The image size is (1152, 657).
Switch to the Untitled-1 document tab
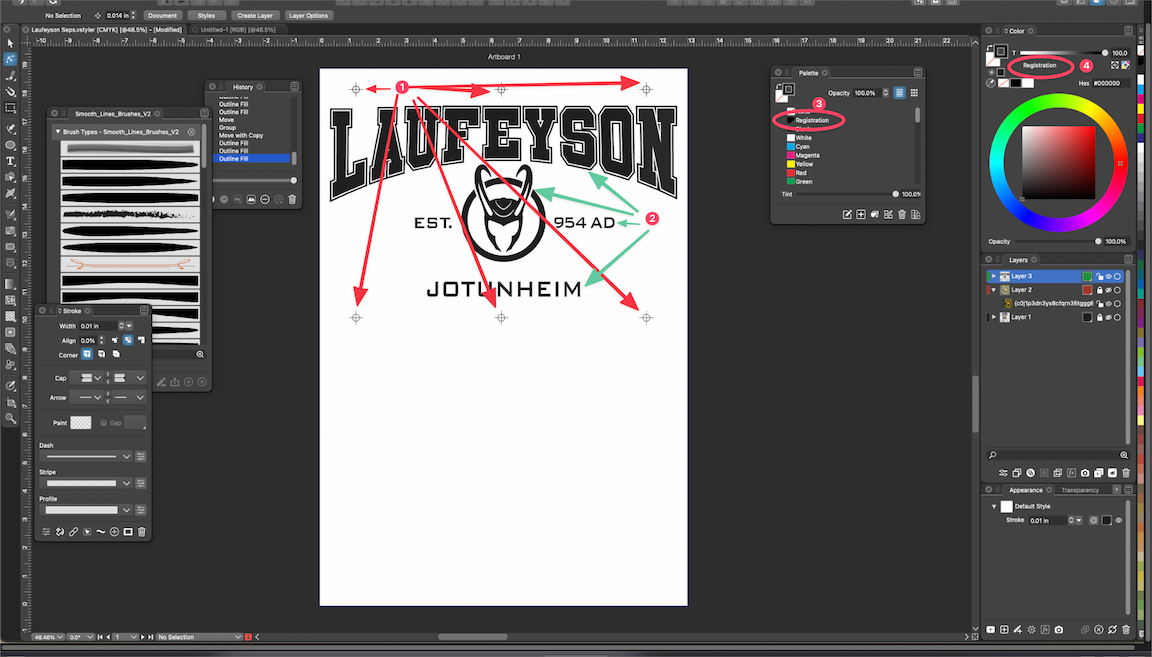click(x=238, y=30)
